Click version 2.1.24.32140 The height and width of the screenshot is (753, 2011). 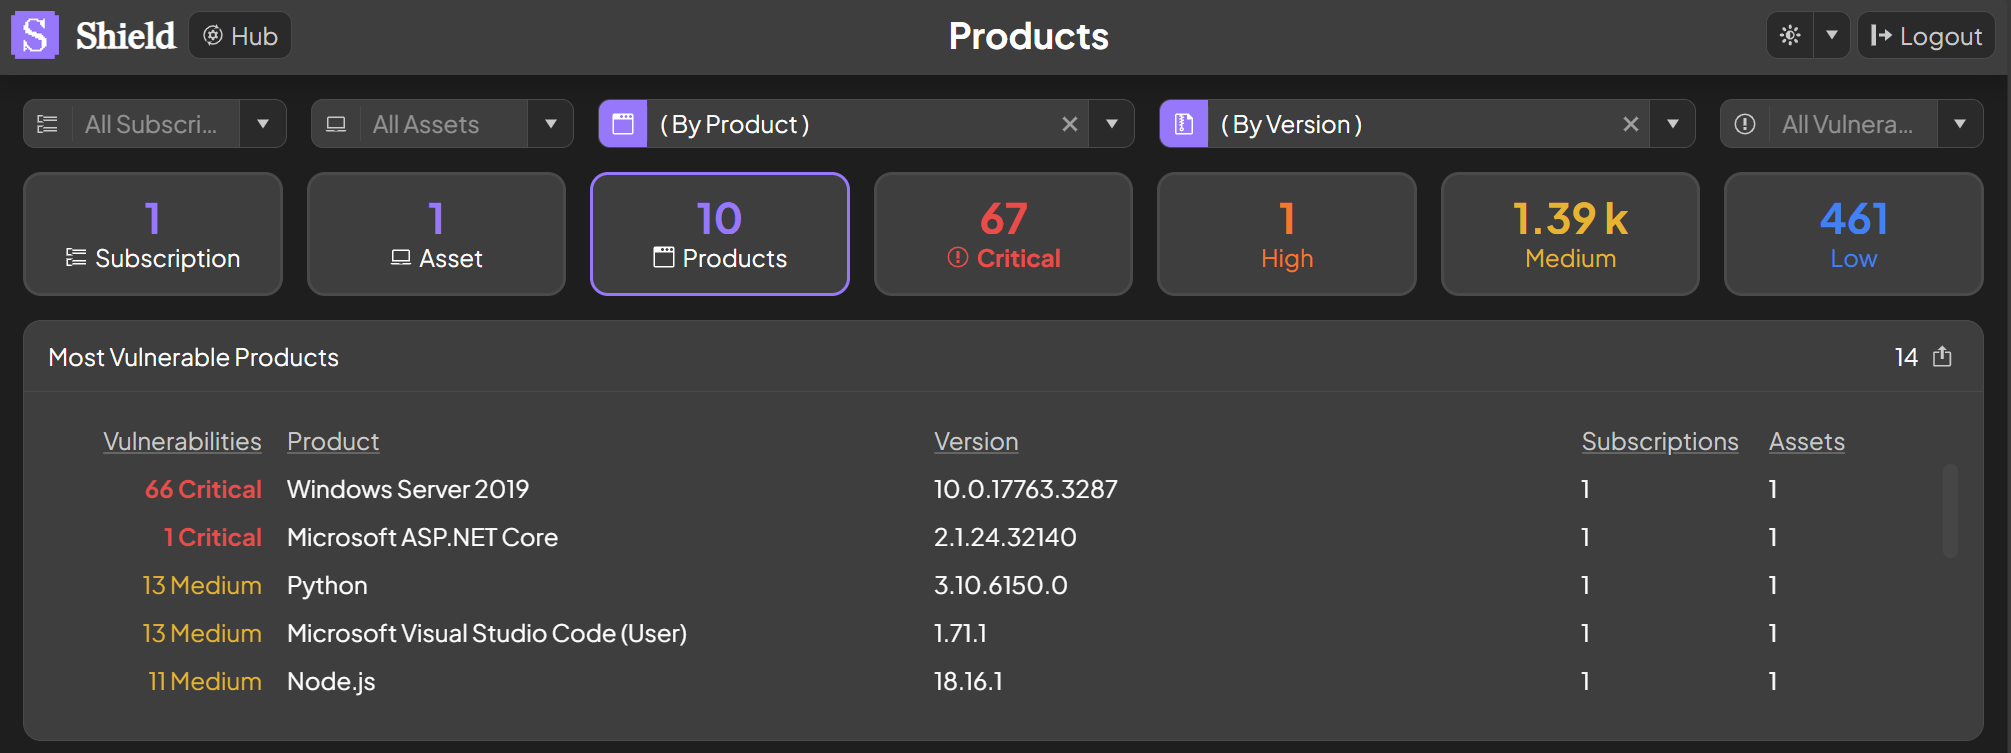click(x=1005, y=537)
